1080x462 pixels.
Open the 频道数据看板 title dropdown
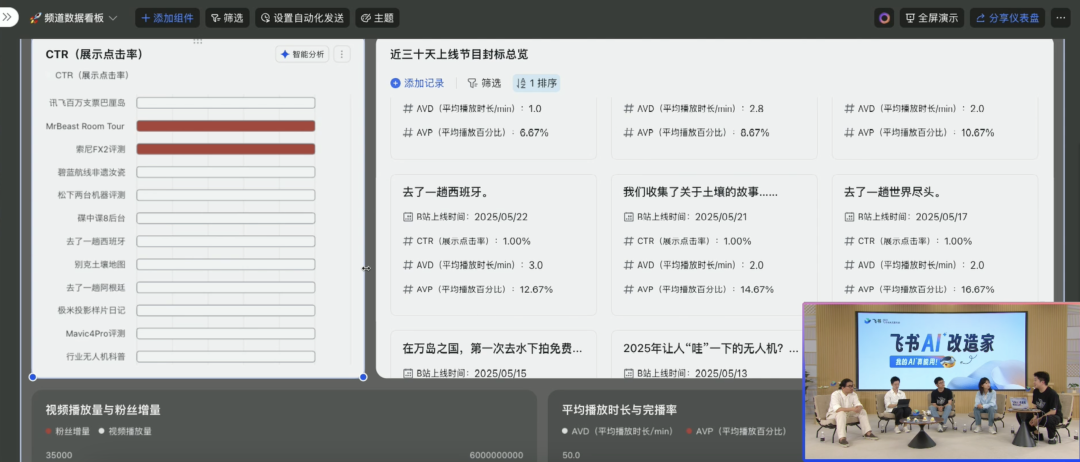(74, 18)
